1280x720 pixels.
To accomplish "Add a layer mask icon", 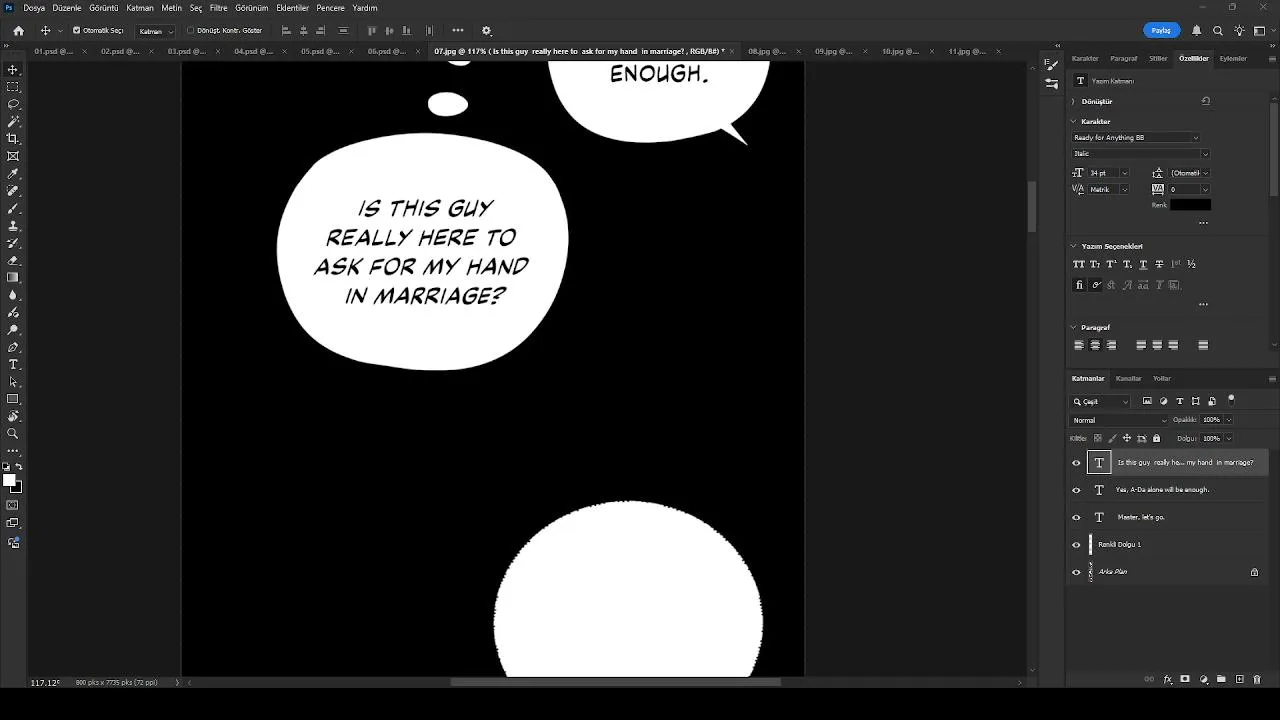I will pyautogui.click(x=1185, y=680).
